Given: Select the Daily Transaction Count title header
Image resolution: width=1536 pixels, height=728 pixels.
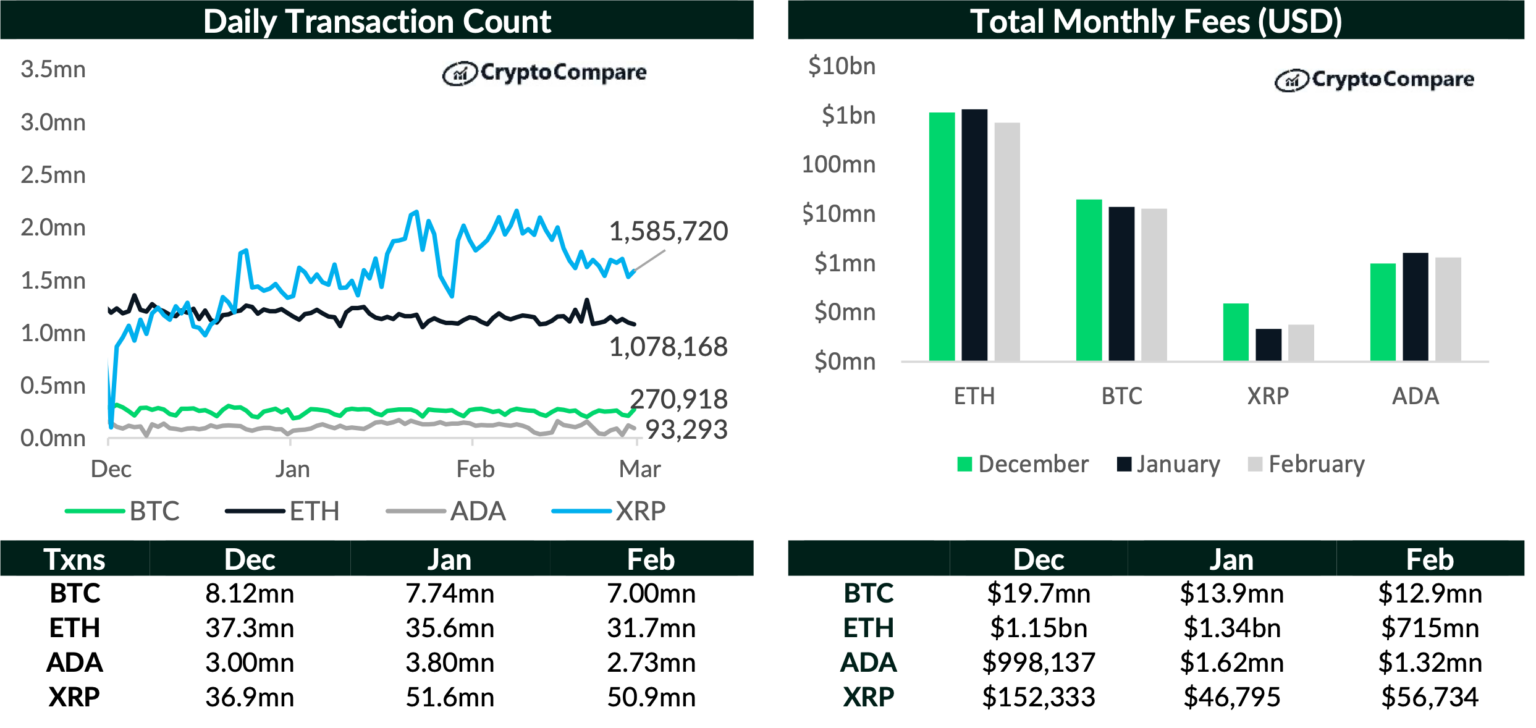Looking at the screenshot, I should (x=377, y=21).
